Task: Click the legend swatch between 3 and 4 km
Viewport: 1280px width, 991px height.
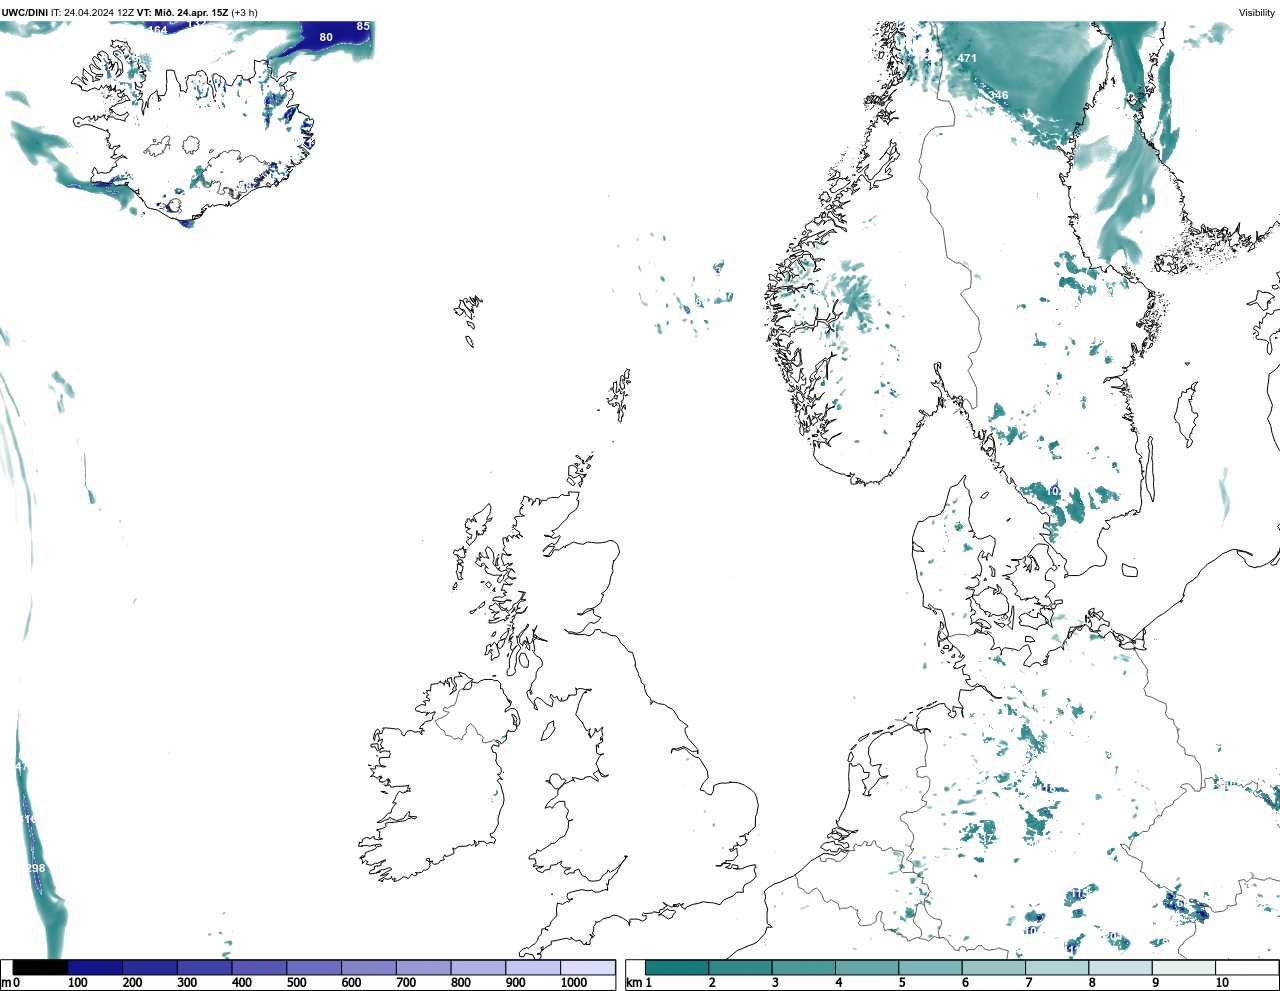Action: [x=804, y=967]
